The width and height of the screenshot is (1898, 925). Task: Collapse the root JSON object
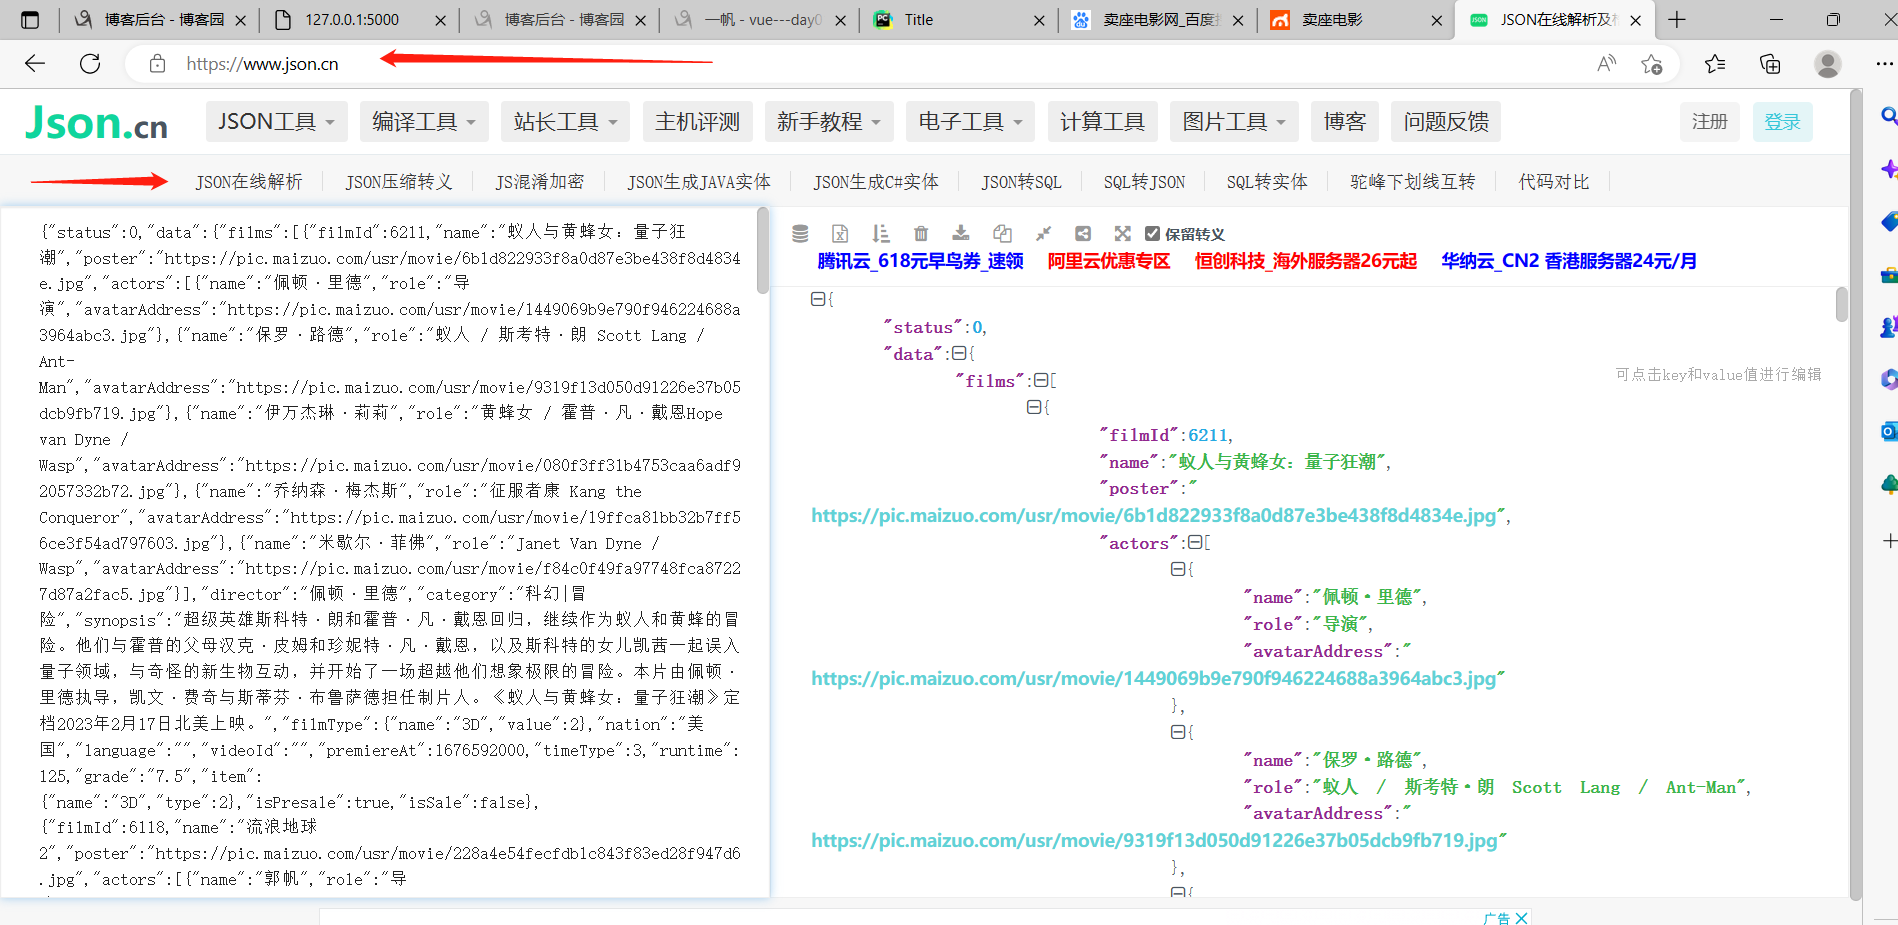coord(817,299)
